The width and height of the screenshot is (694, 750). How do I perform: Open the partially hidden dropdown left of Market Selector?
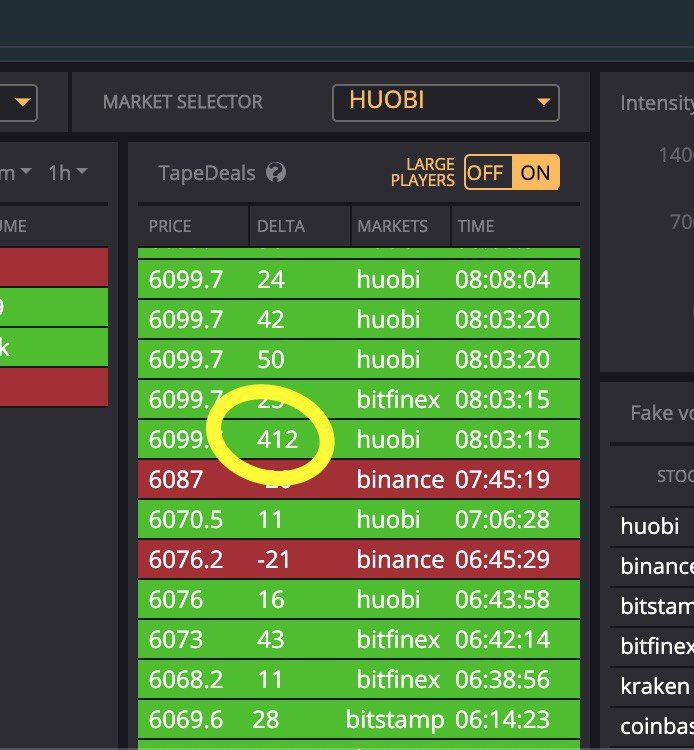pos(18,102)
